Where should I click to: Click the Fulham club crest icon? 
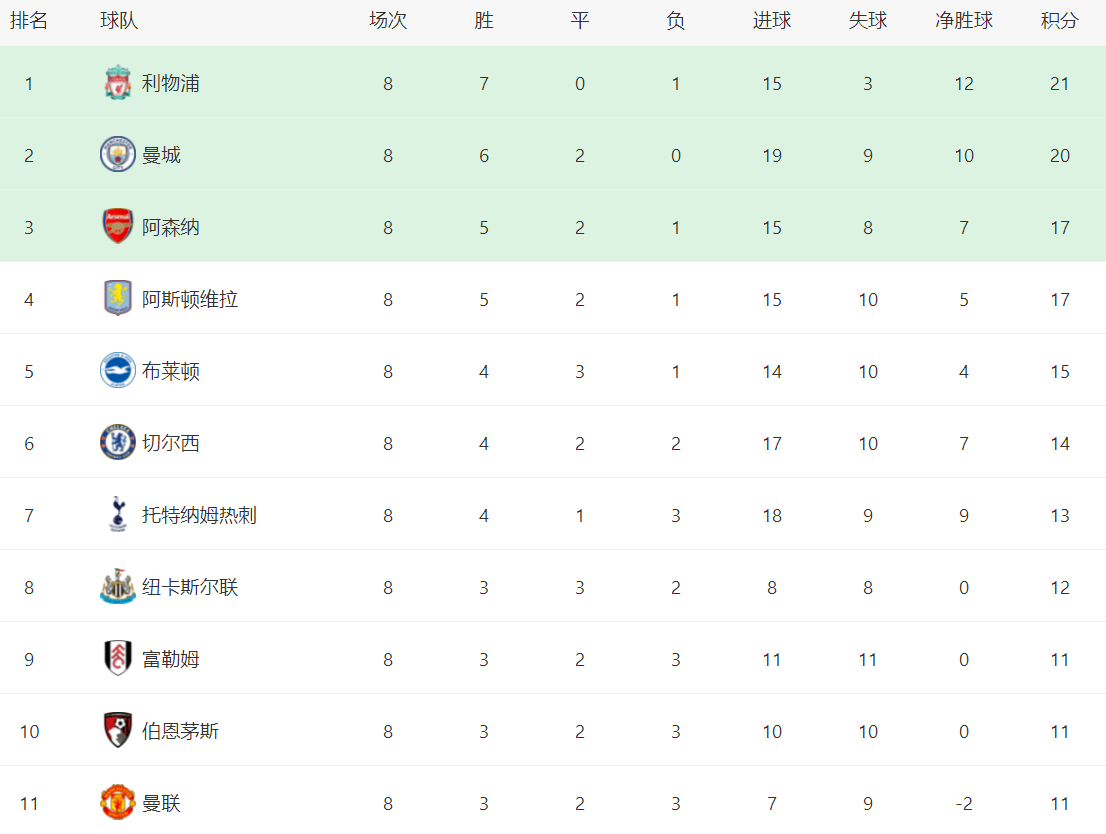(118, 660)
